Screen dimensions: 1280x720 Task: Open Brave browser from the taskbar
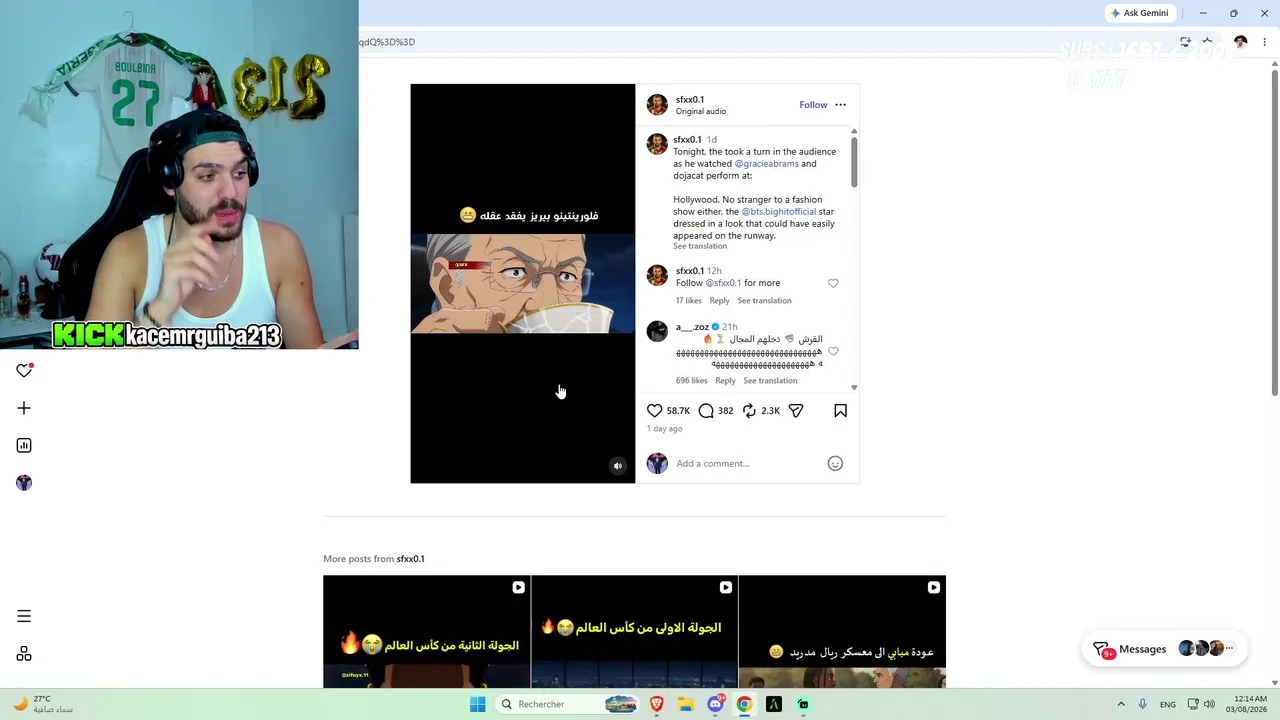click(657, 704)
